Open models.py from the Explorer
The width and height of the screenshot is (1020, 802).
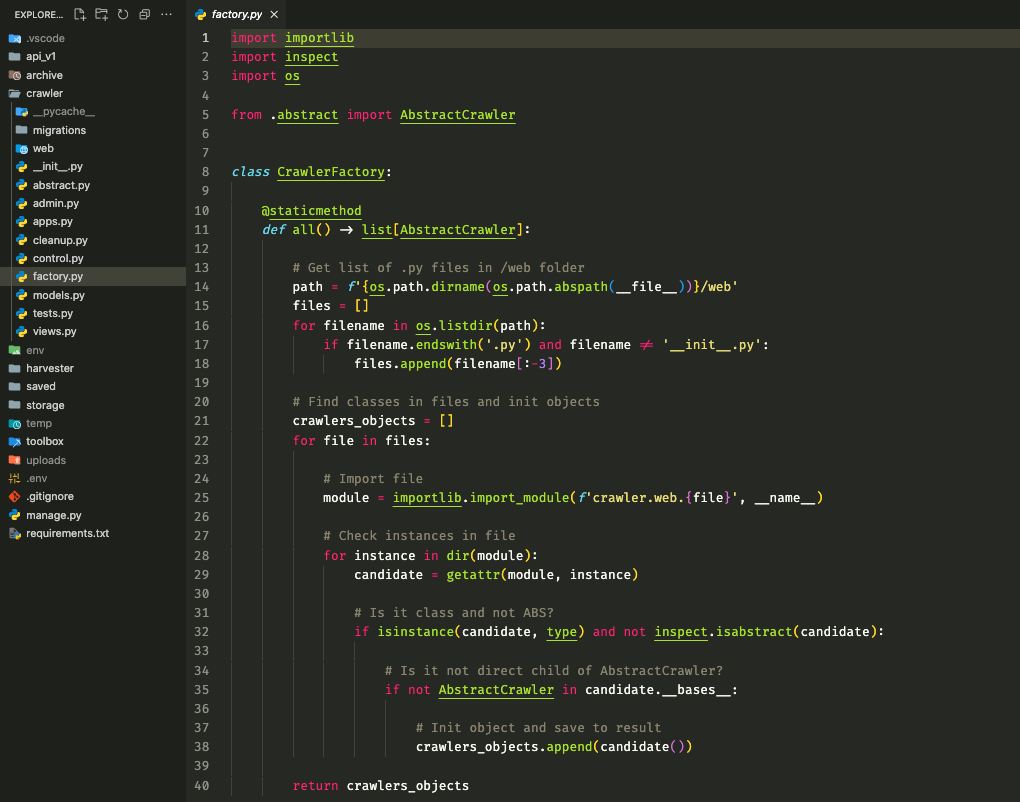pos(93,295)
